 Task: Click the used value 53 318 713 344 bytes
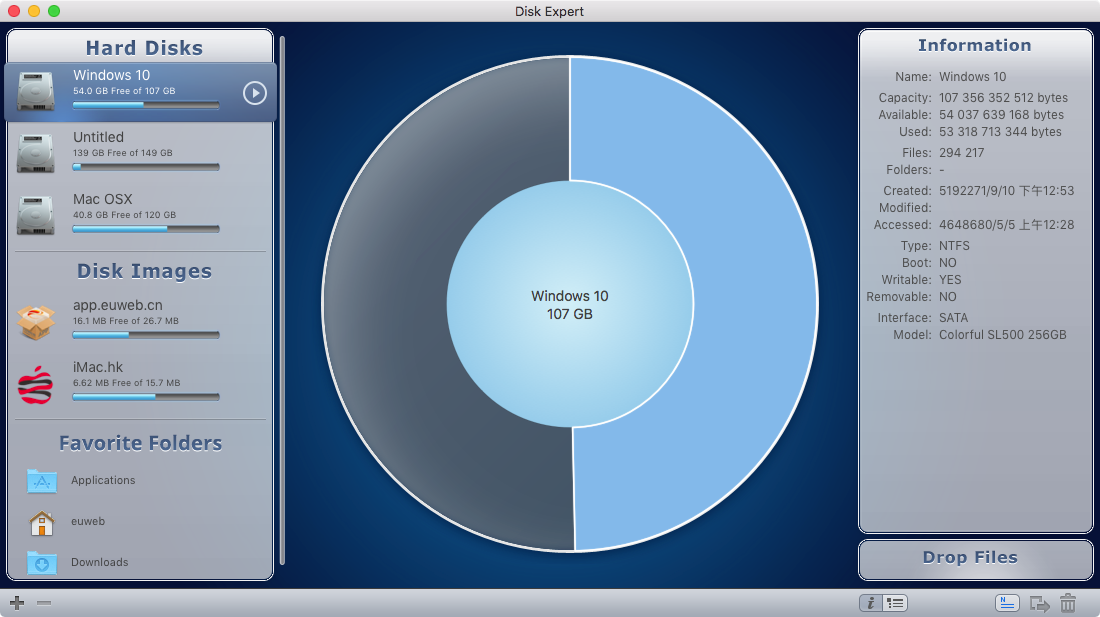point(1000,132)
